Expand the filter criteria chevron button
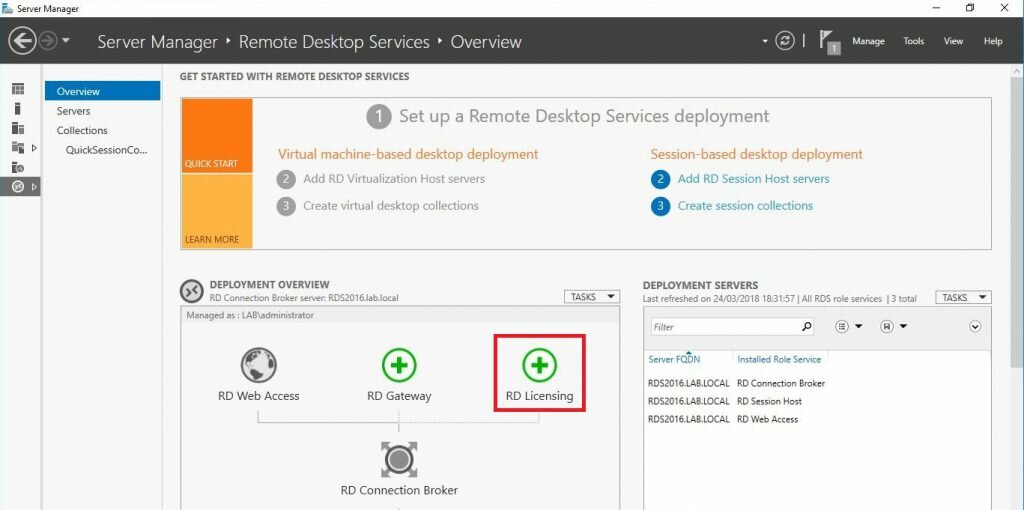The image size is (1024, 510). click(x=975, y=327)
